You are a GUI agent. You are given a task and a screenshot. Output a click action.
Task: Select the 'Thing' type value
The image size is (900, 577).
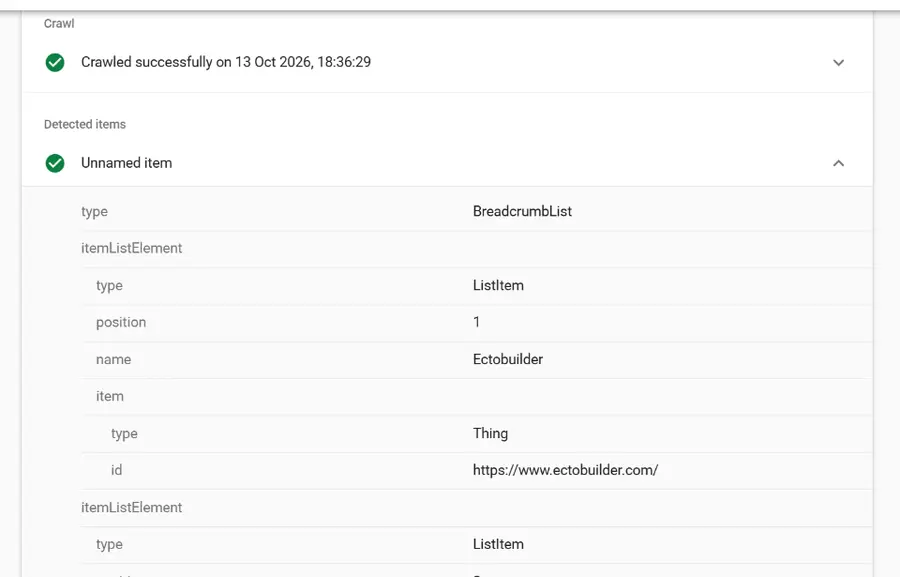[x=490, y=433]
